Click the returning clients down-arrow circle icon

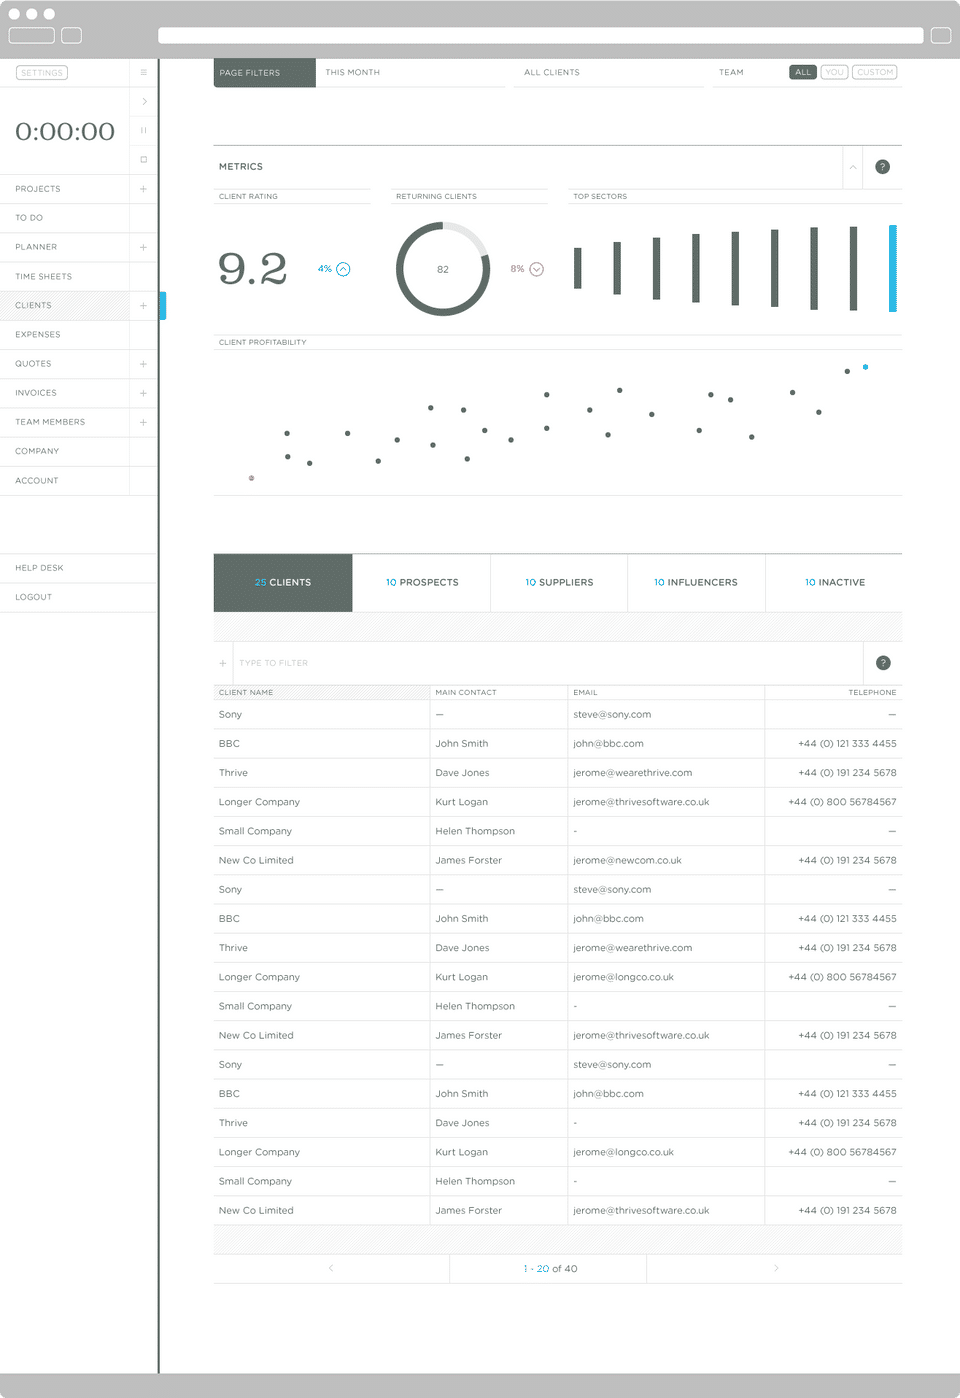pyautogui.click(x=536, y=269)
